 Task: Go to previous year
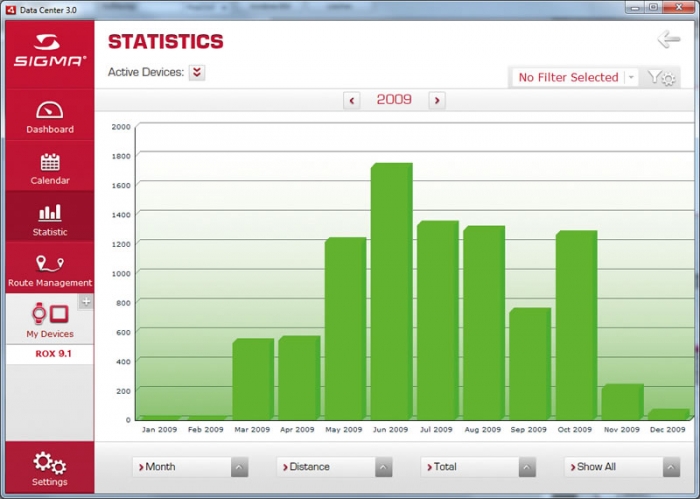(x=351, y=100)
